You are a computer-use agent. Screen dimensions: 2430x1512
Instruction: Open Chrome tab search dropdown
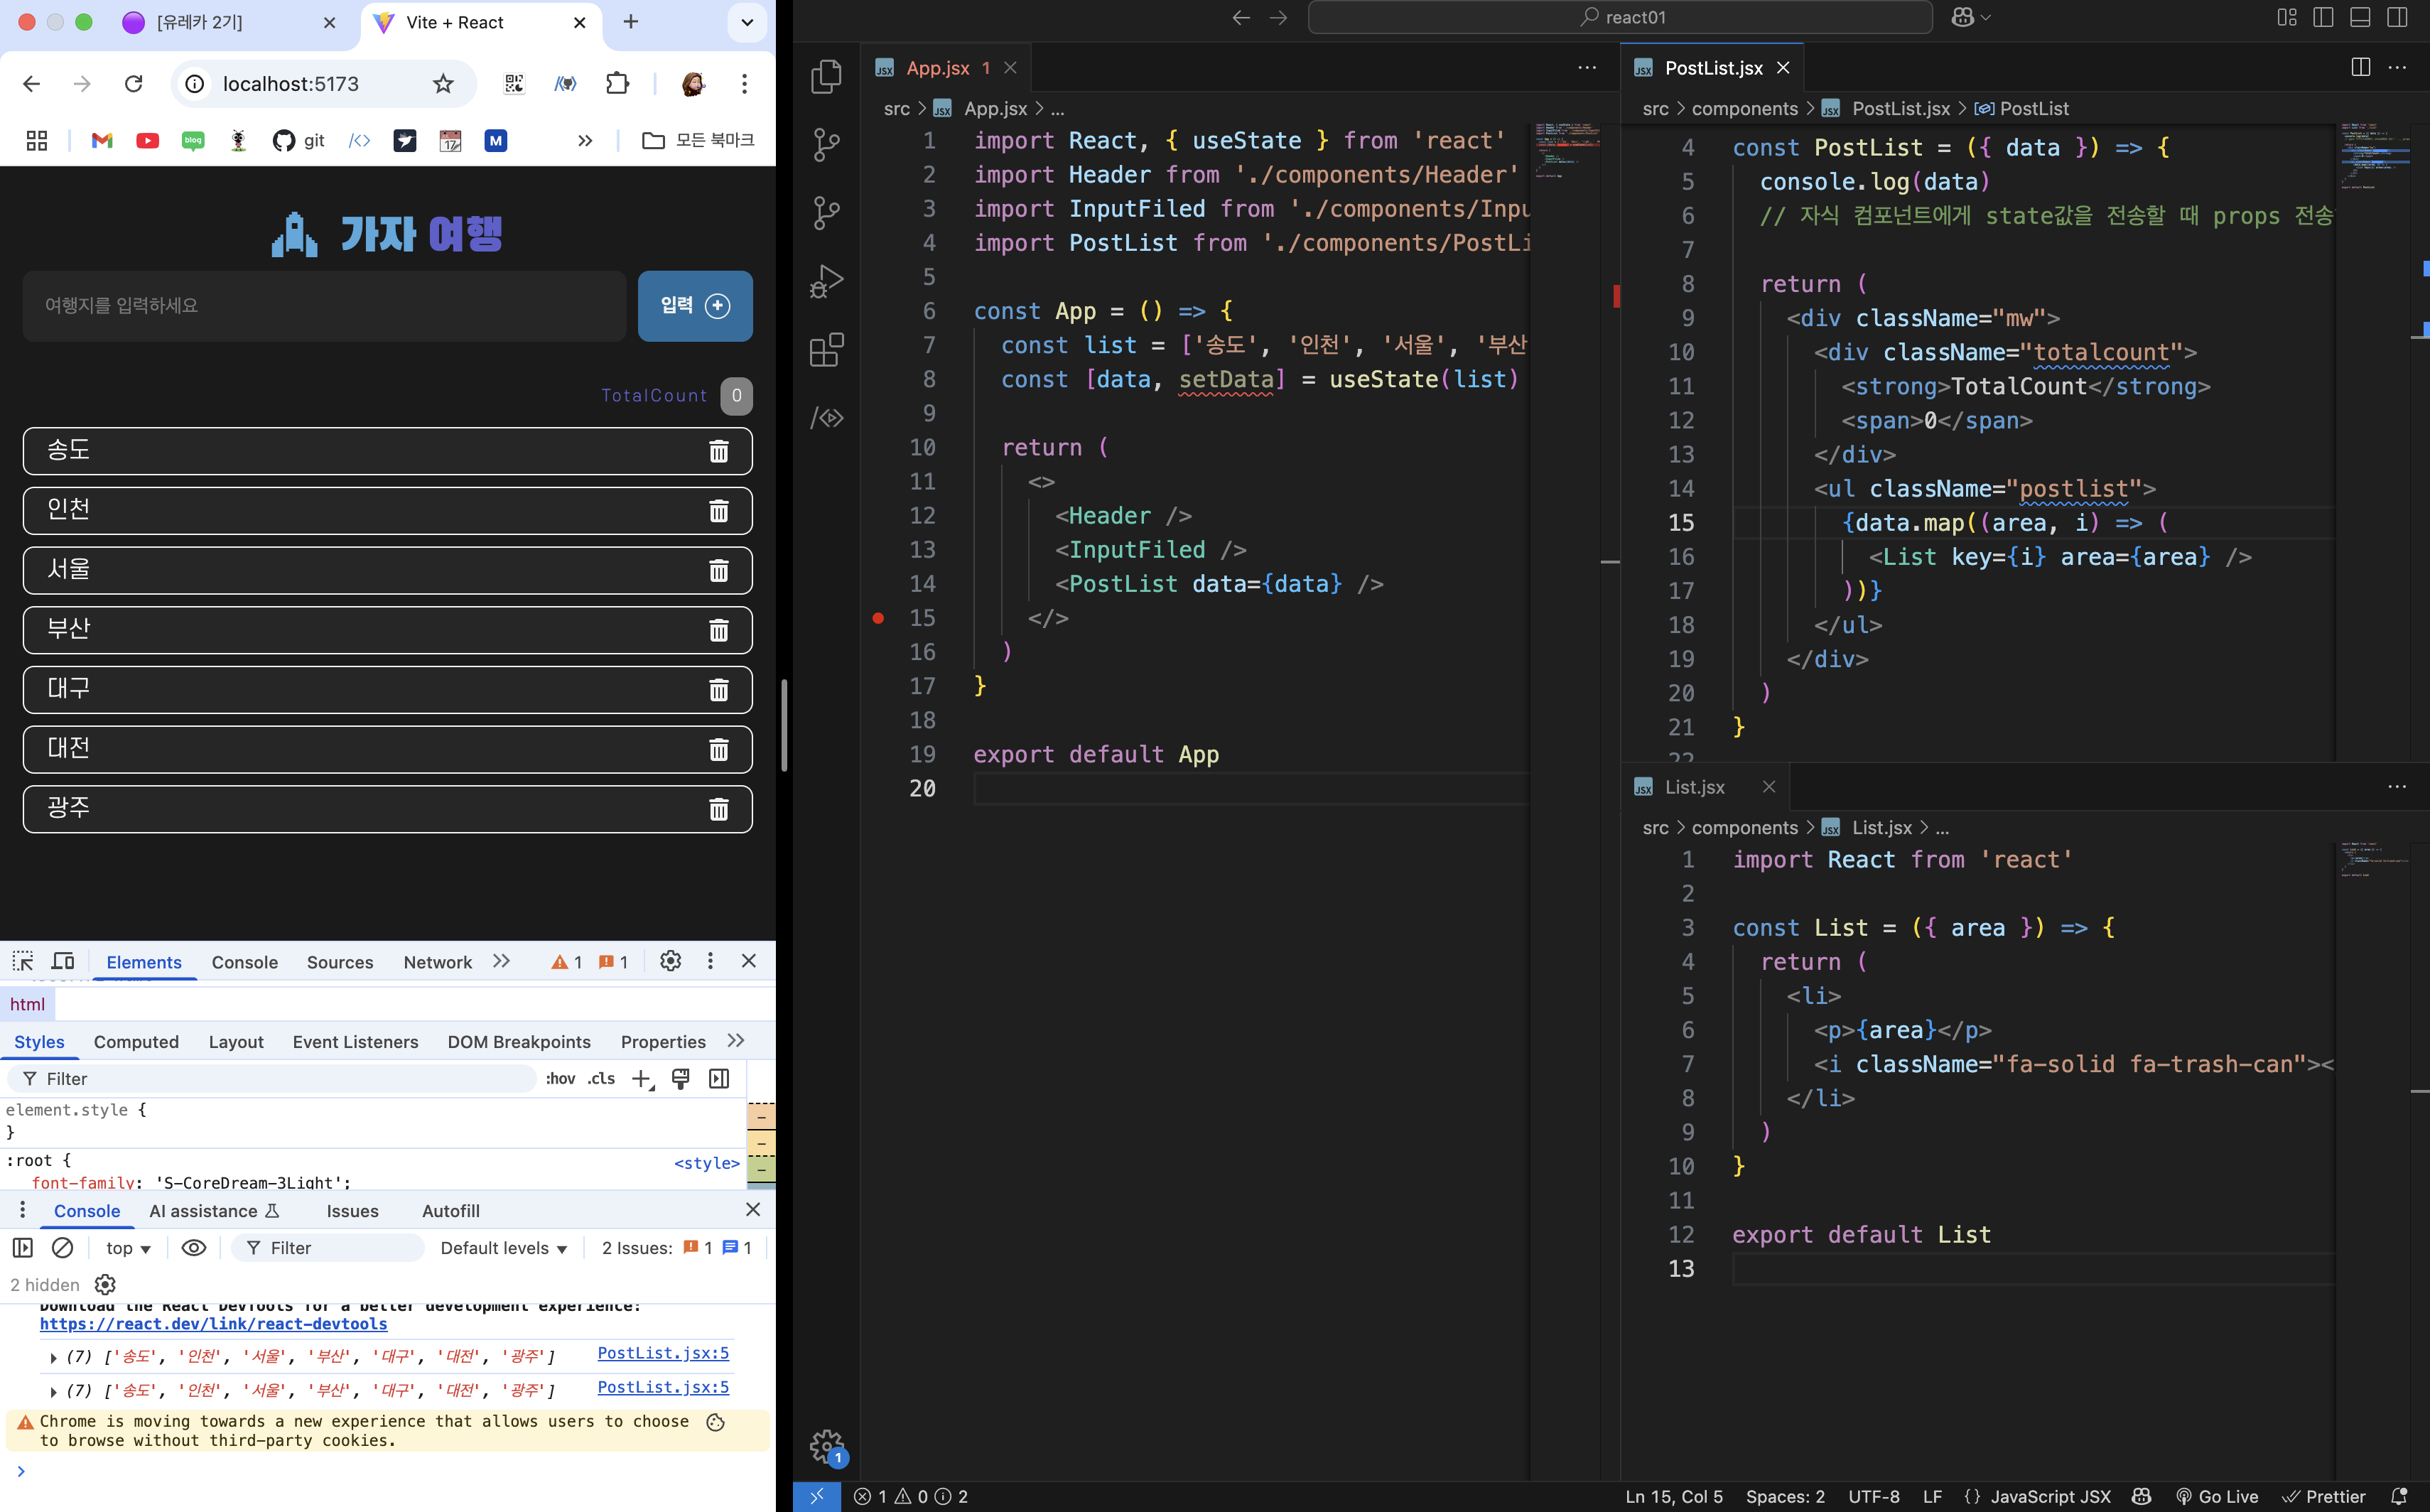click(x=747, y=22)
